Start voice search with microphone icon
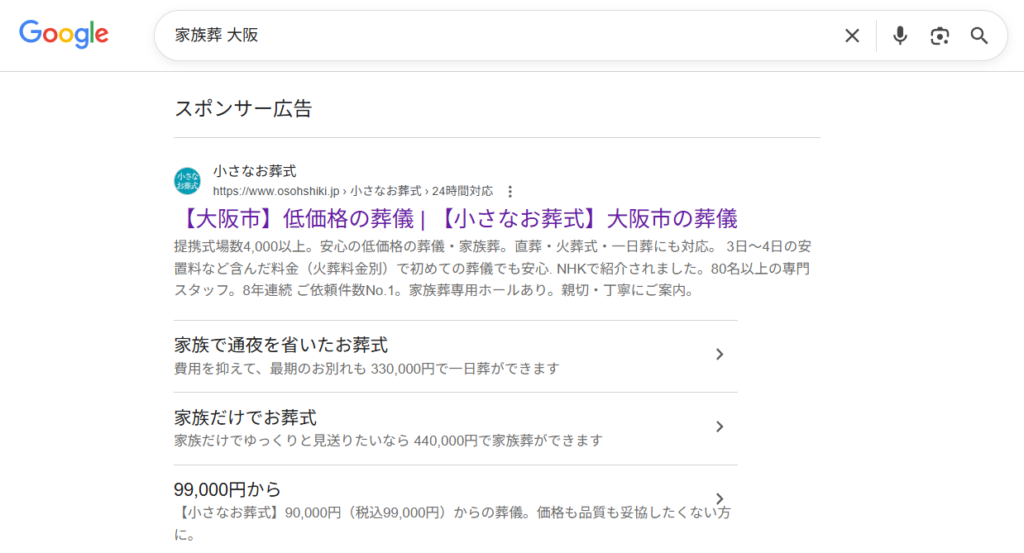Viewport: 1024px width, 553px height. (900, 35)
